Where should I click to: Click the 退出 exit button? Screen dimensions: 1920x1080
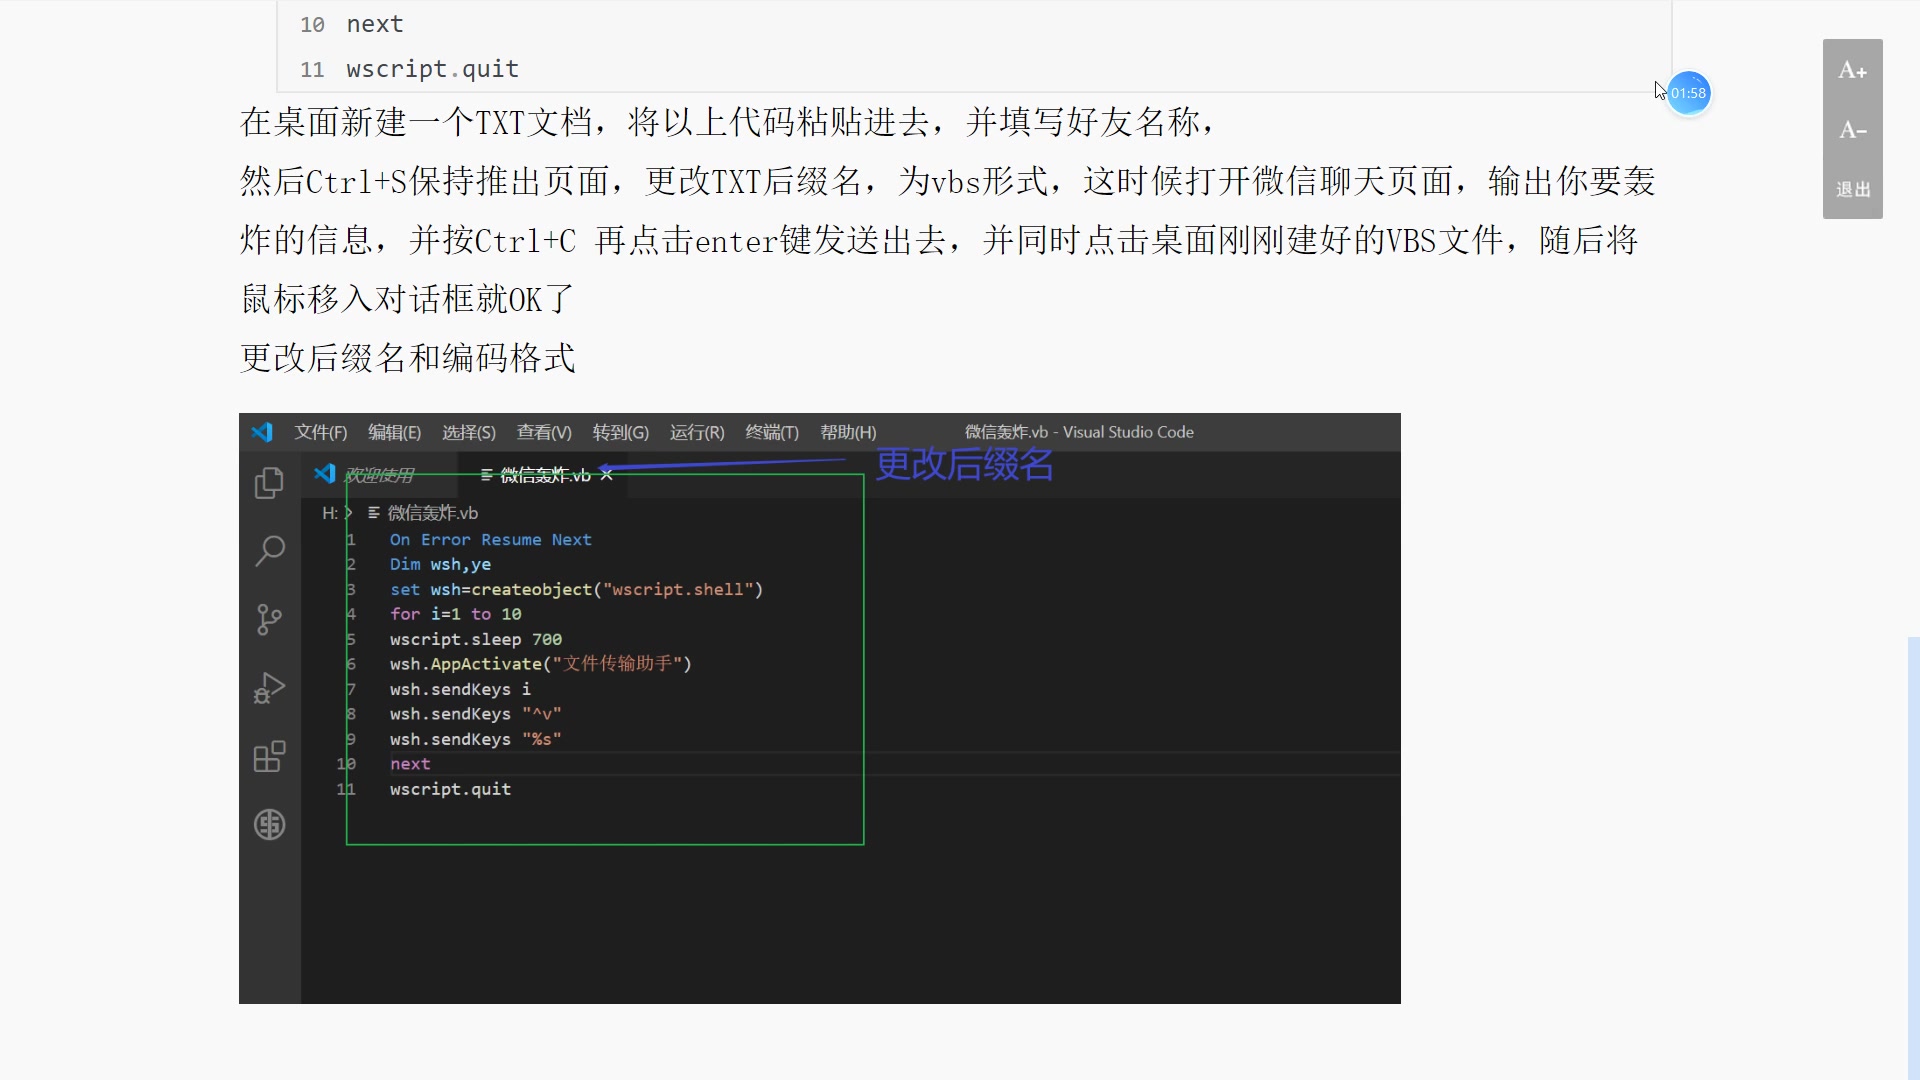(1852, 189)
